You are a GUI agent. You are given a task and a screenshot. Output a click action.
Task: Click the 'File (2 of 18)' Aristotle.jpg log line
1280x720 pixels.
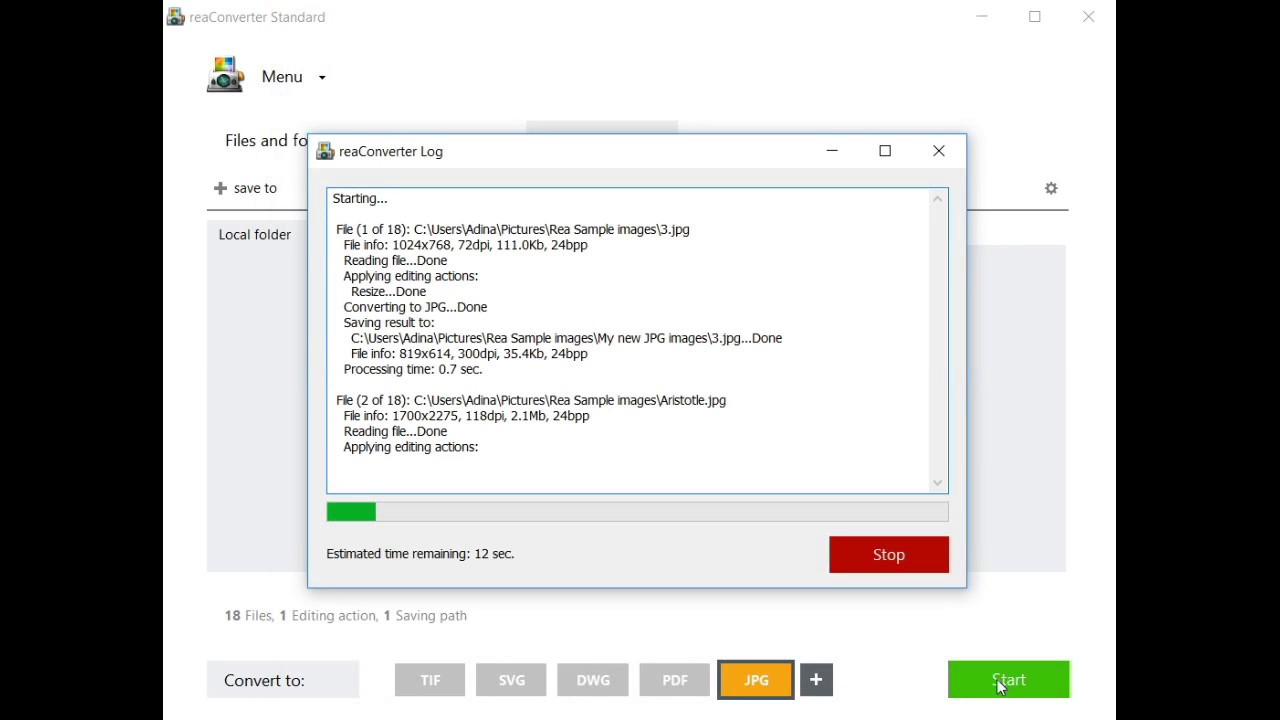click(x=531, y=400)
